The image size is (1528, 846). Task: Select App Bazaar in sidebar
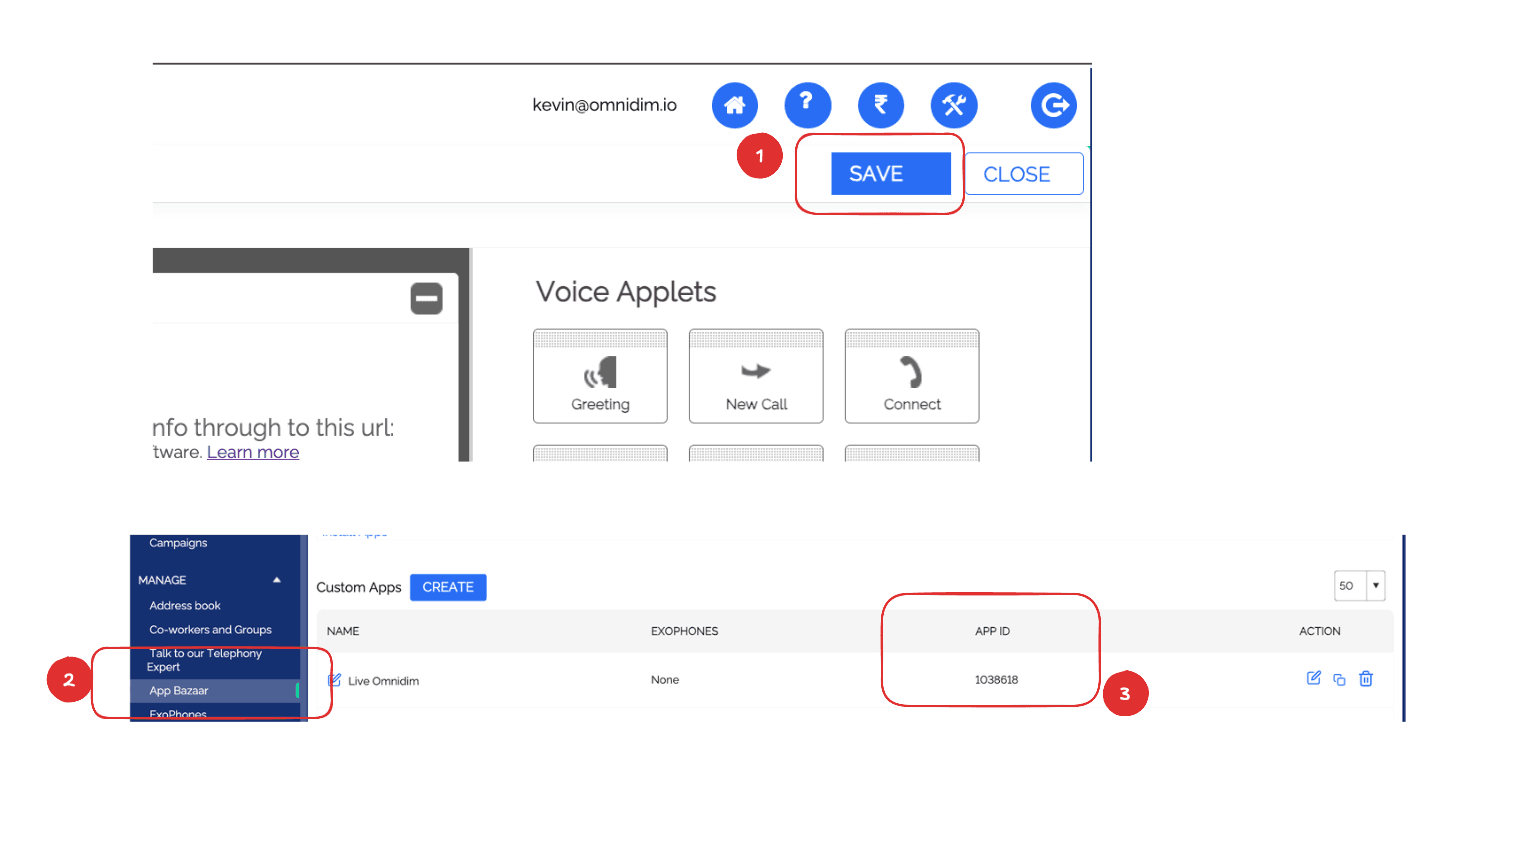click(179, 691)
